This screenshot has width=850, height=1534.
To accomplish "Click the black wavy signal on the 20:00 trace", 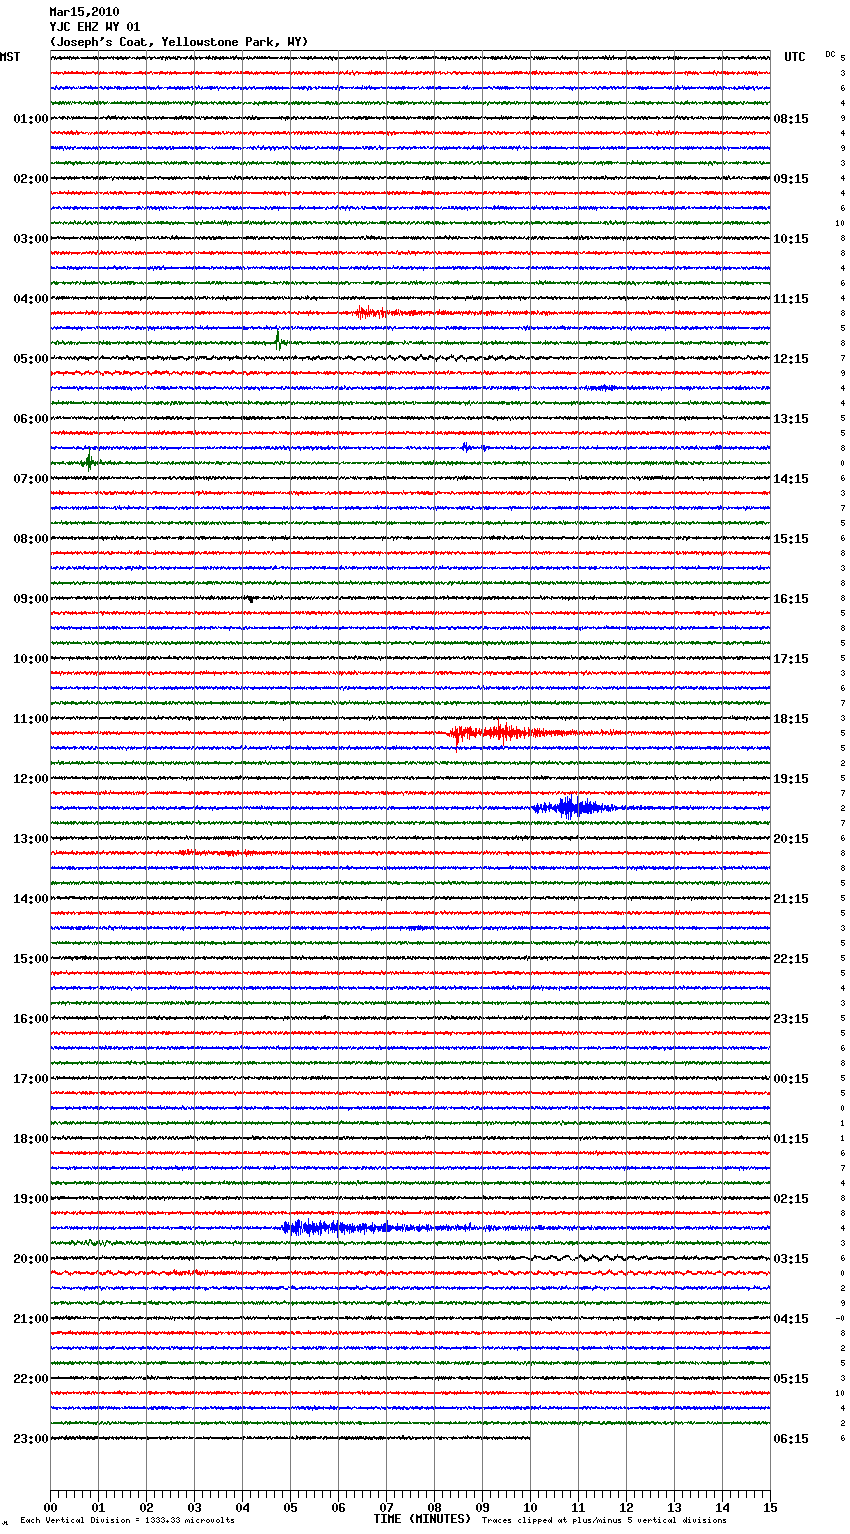I will click(580, 1257).
